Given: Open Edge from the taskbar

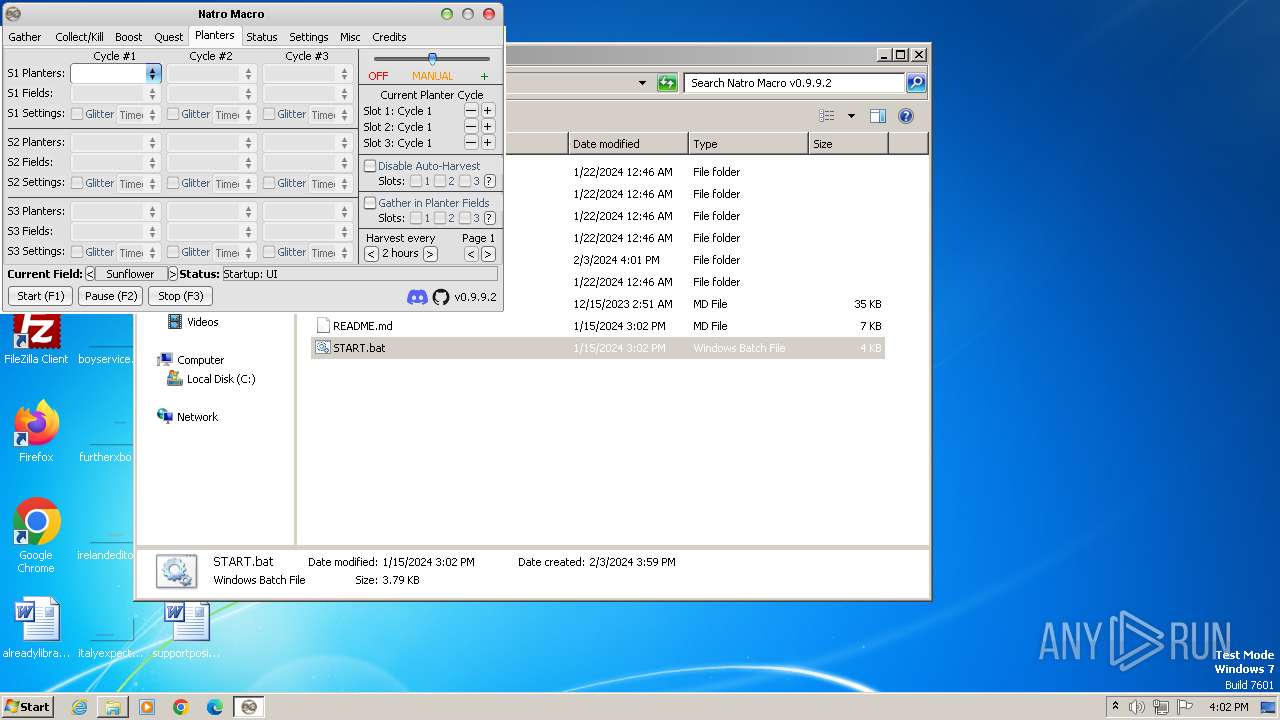Looking at the screenshot, I should click(x=215, y=707).
